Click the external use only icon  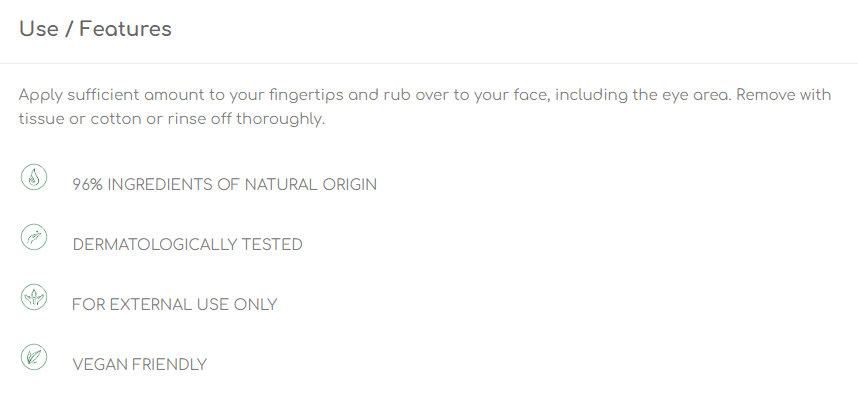click(x=34, y=298)
